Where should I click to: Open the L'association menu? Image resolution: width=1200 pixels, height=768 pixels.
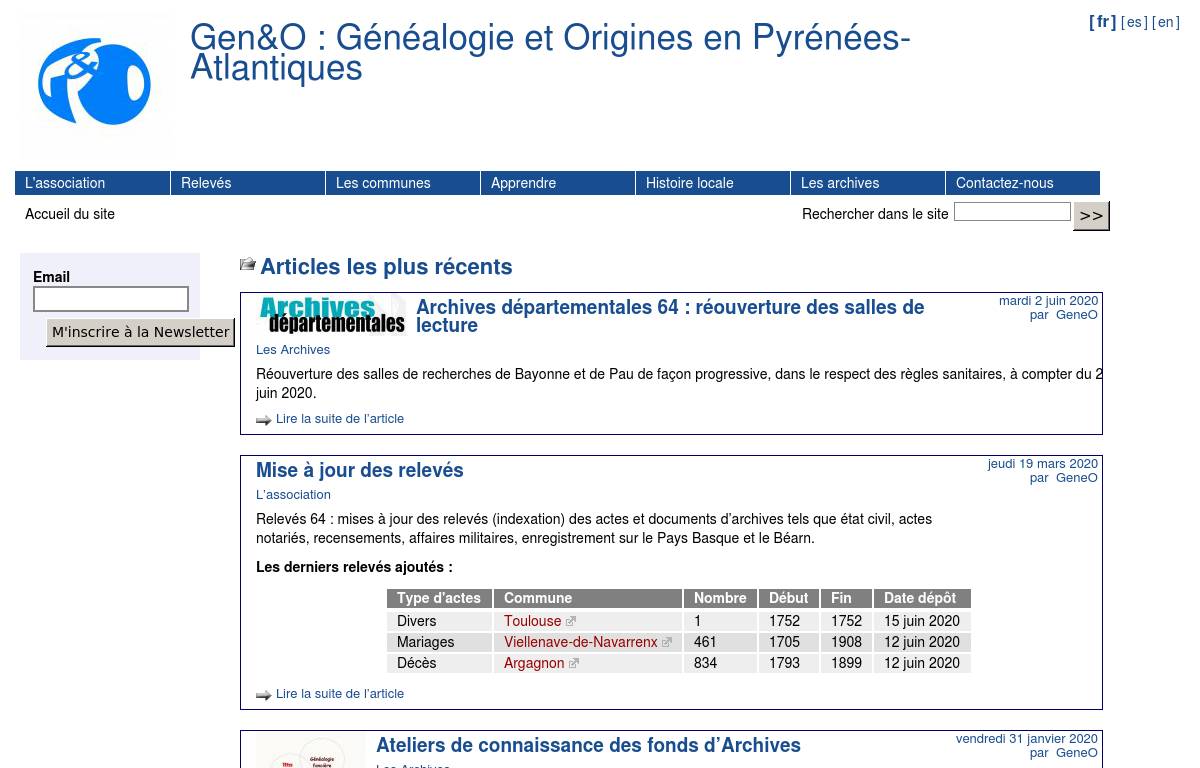pyautogui.click(x=92, y=183)
